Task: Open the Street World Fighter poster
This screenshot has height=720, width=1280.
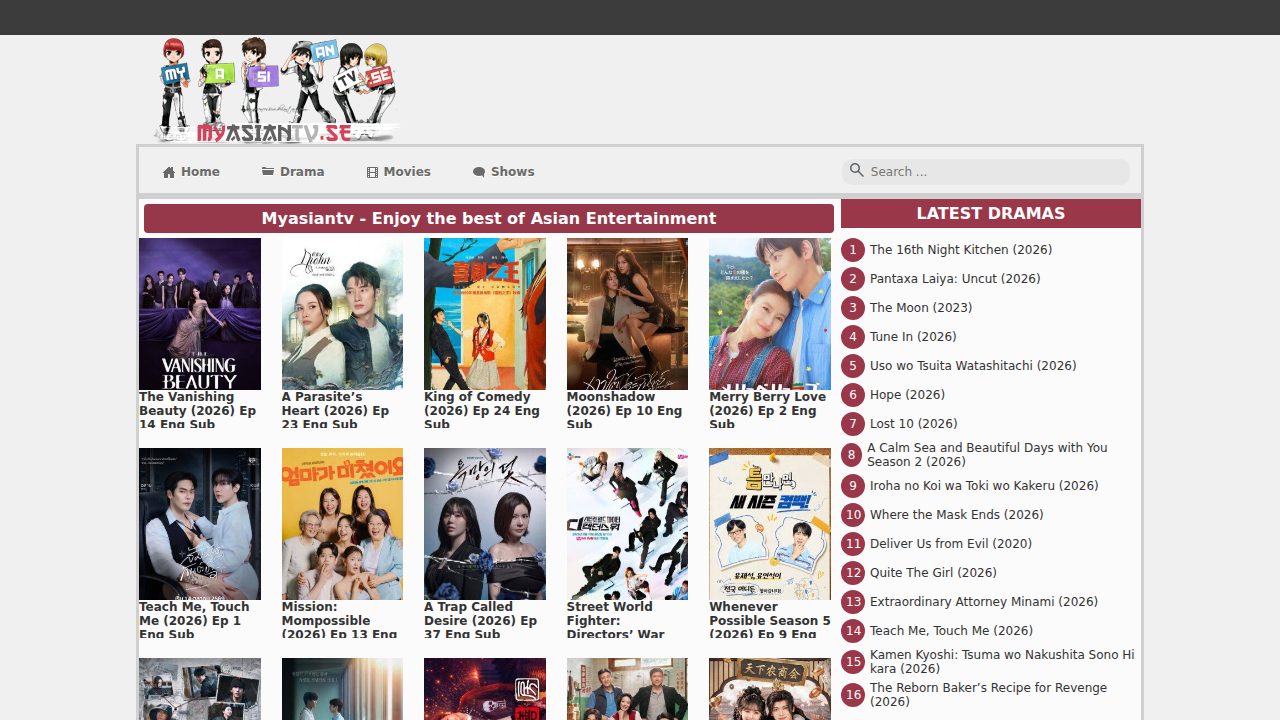Action: [627, 524]
